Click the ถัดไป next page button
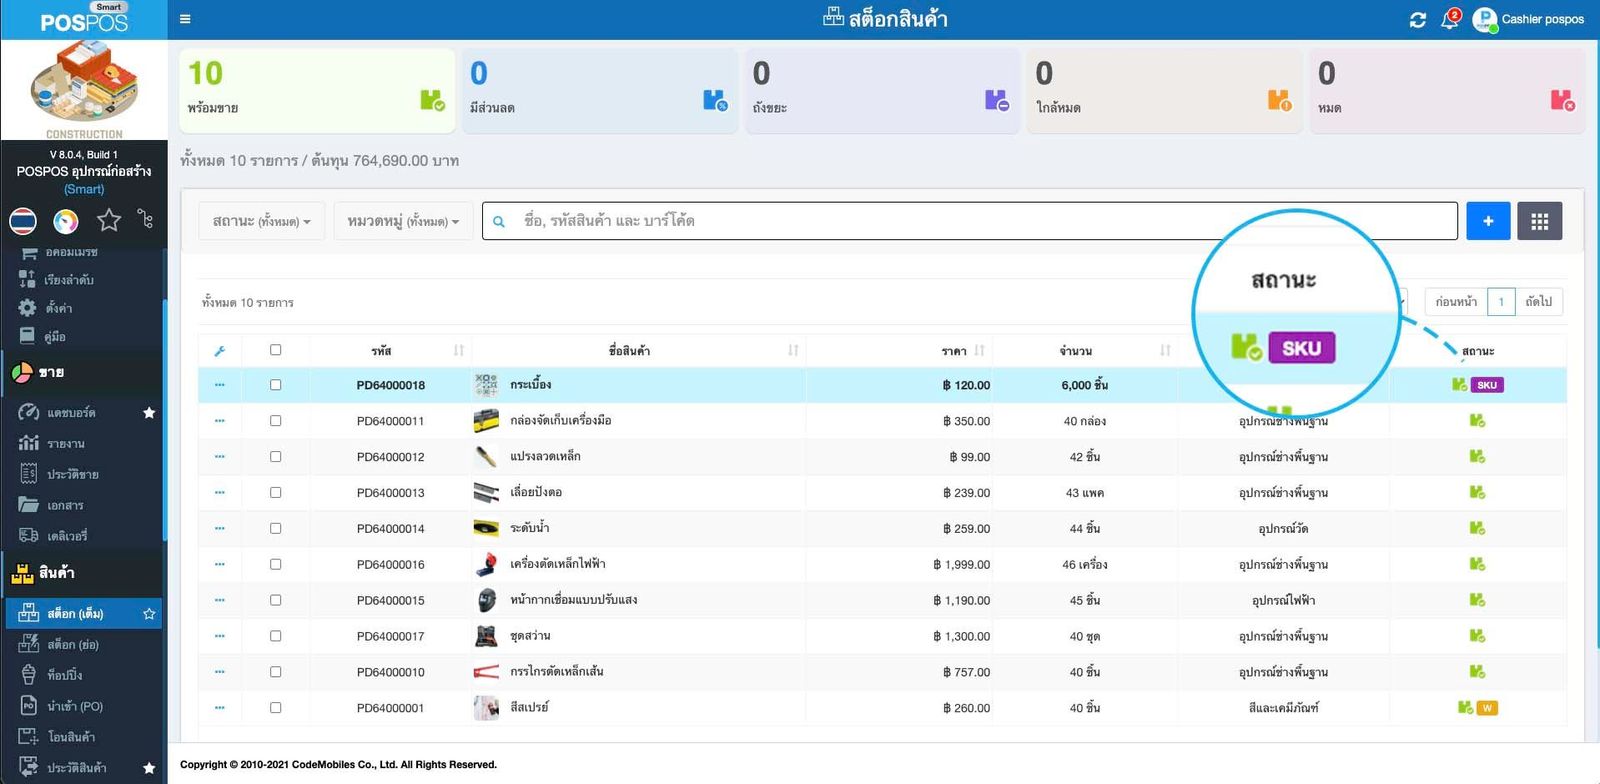 (1538, 302)
